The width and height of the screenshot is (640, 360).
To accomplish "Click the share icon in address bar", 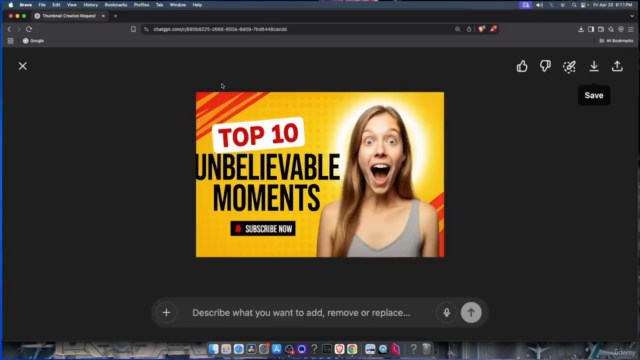I will click(469, 29).
